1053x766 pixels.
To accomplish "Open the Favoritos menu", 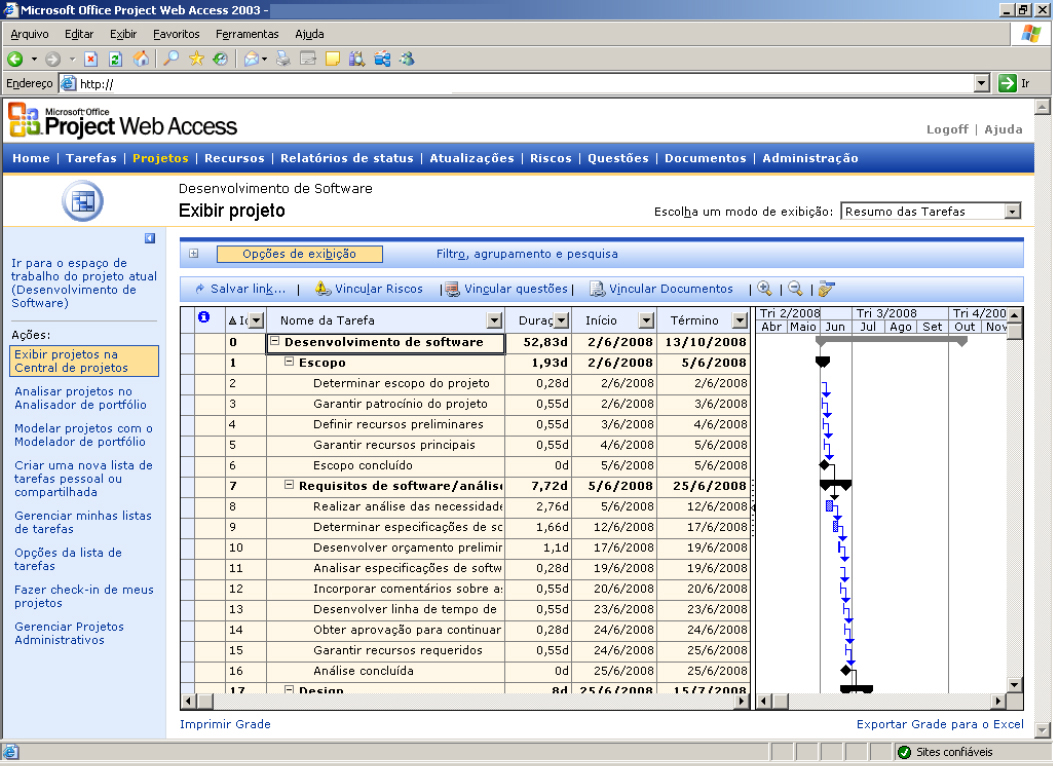I will (176, 34).
